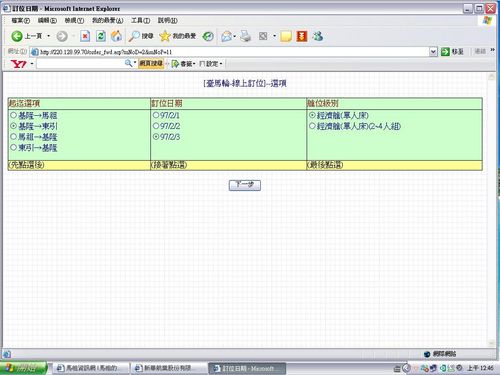Click the page icon in address bar
The width and height of the screenshot is (500, 375).
tap(34, 52)
